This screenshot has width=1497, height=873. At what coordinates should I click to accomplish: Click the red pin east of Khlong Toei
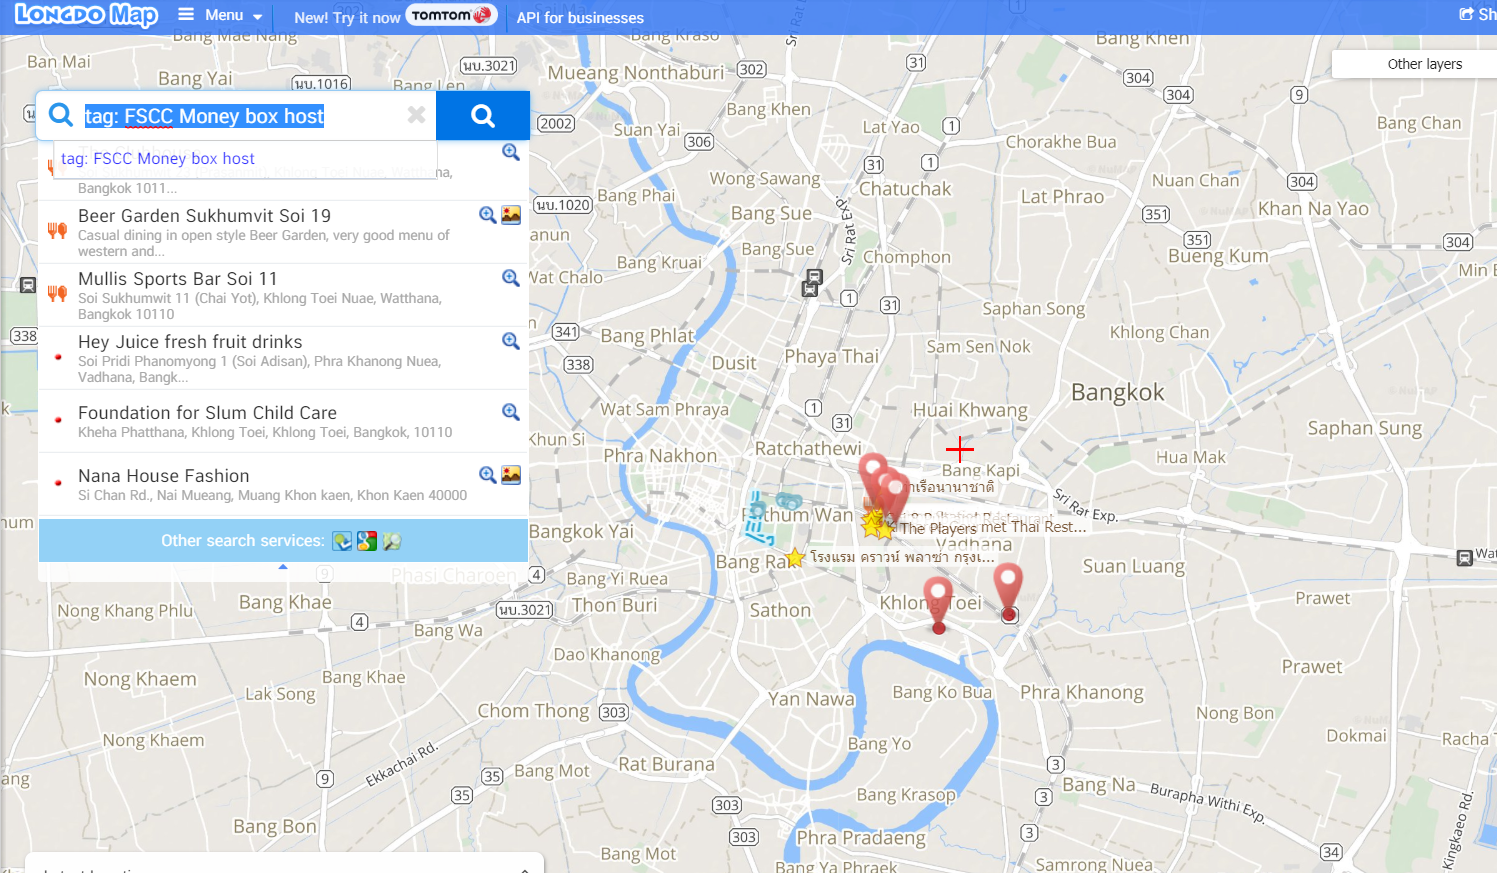coord(1008,590)
